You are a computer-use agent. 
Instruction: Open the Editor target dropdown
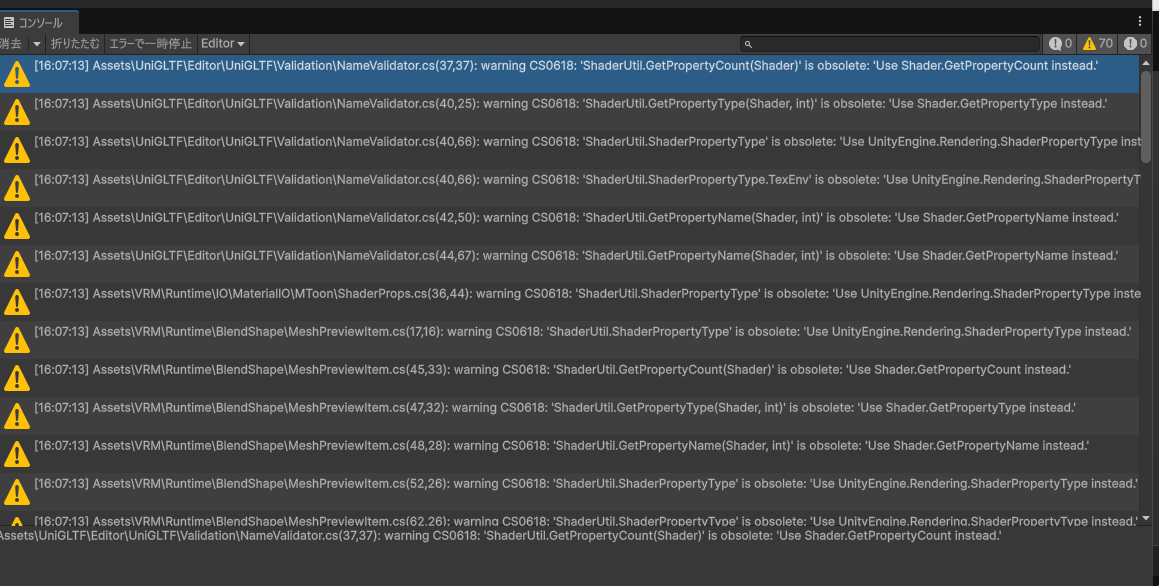(223, 44)
